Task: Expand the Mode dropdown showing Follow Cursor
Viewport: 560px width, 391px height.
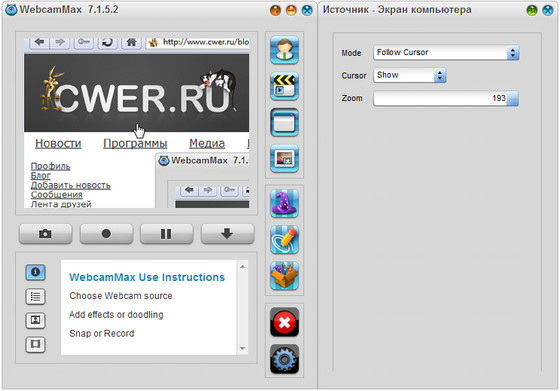Action: tap(446, 52)
